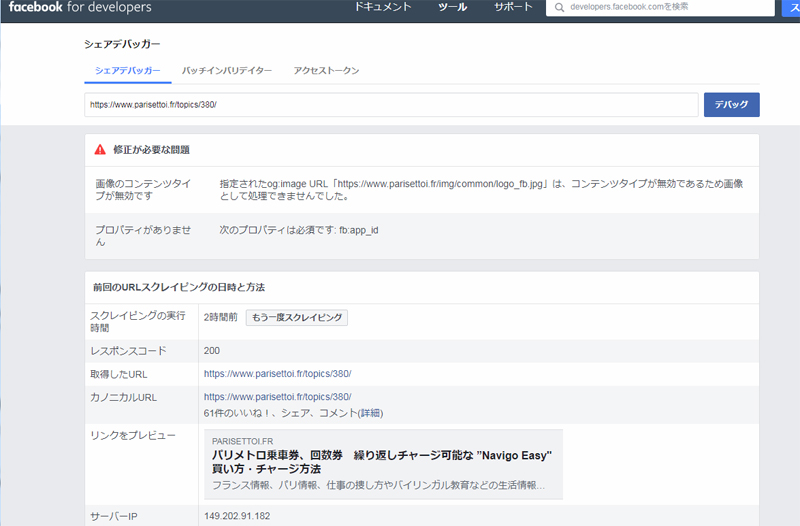Image resolution: width=800 pixels, height=526 pixels.
Task: Click the preview description フランス情報 text
Action: (378, 485)
